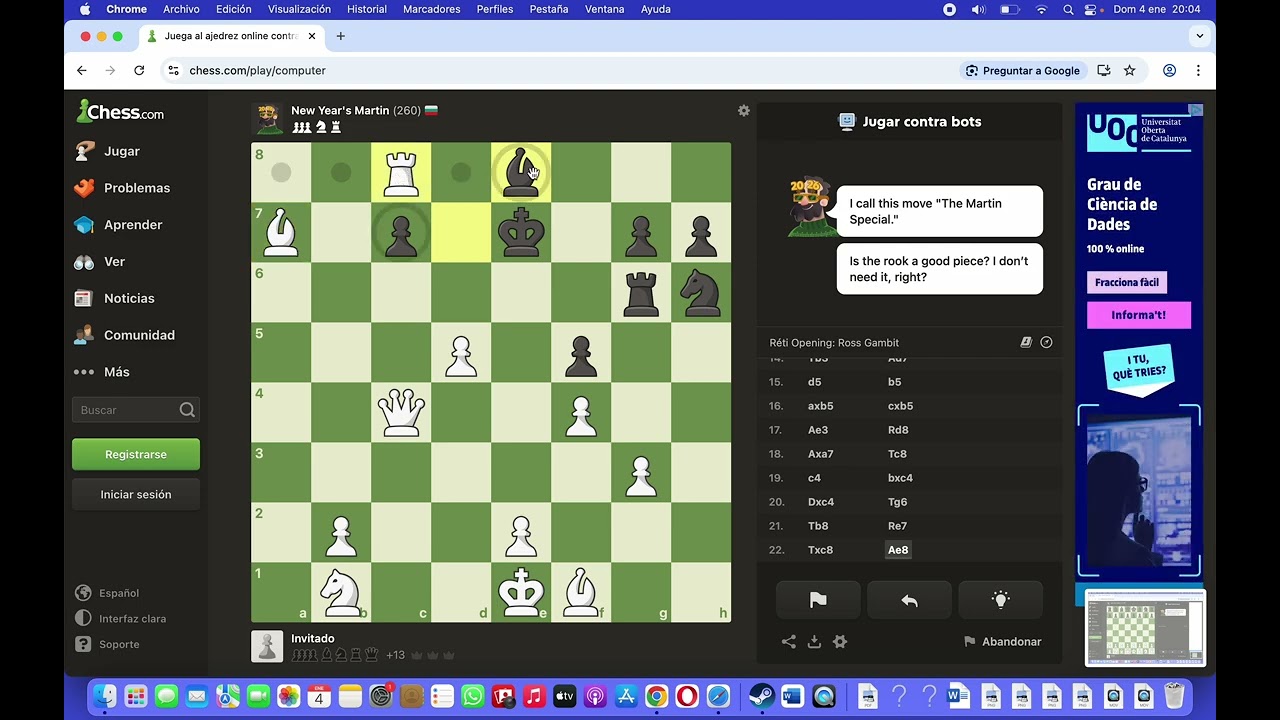Open New Year's Martin bot avatar
Viewport: 1280px width, 720px height.
[x=268, y=119]
